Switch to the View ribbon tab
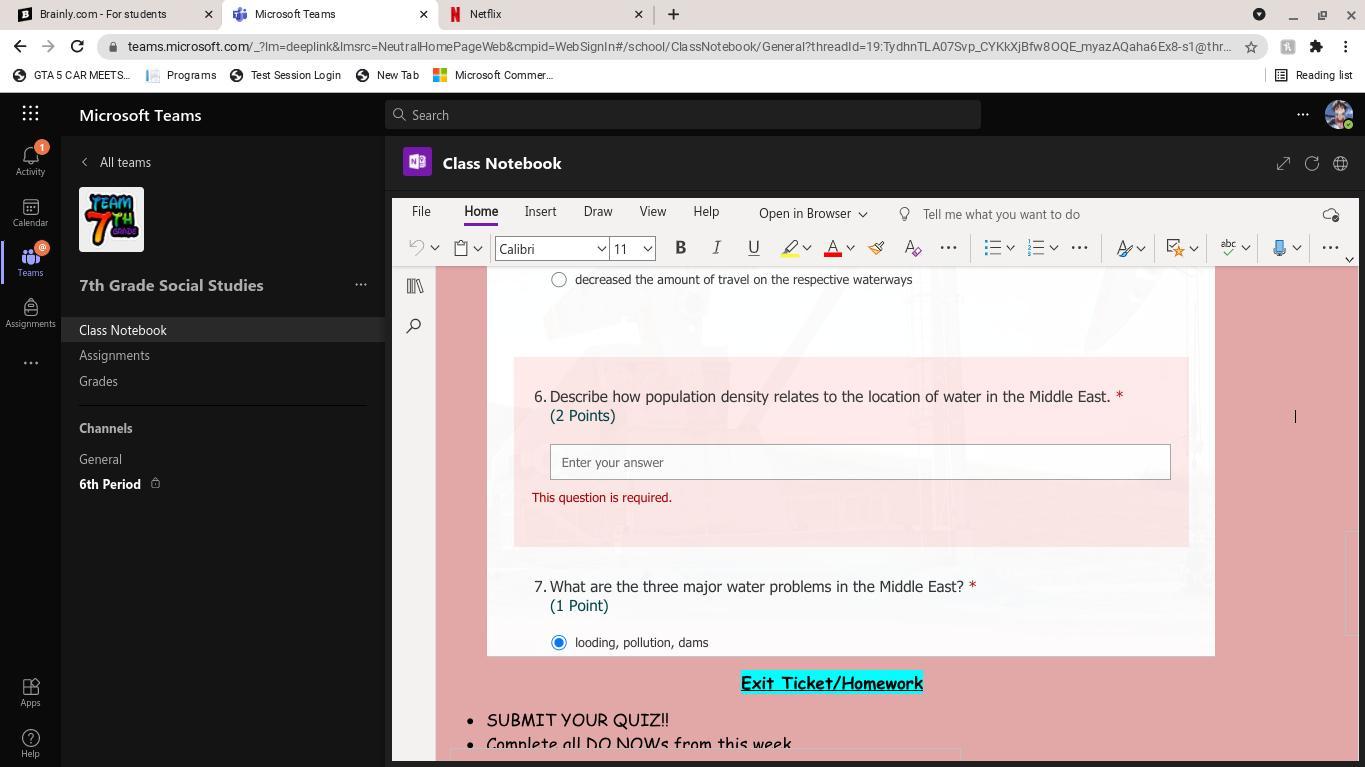The image size is (1365, 767). [653, 212]
